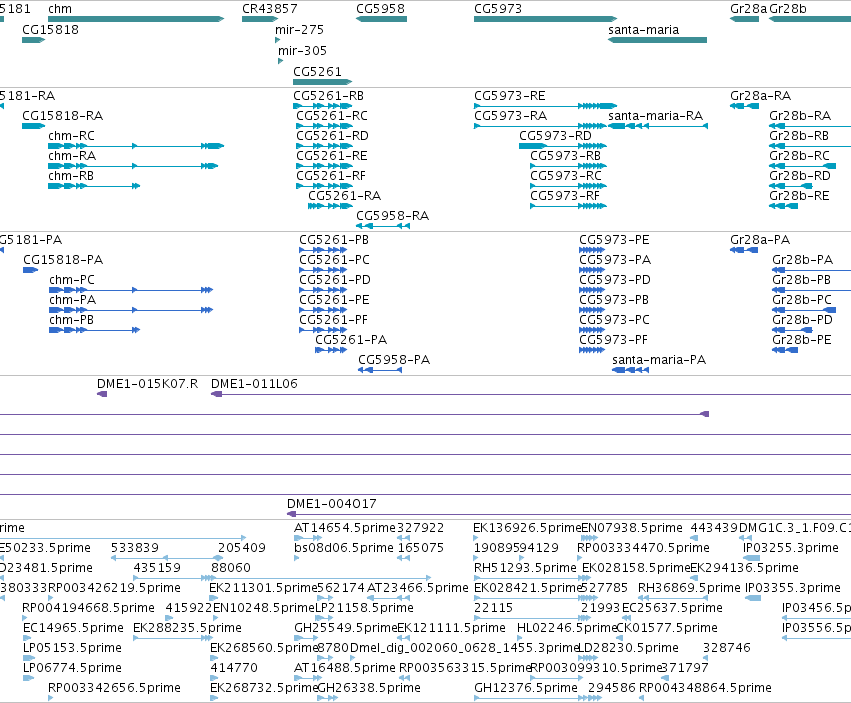Viewport: 851px width, 703px height.
Task: Select the CG5973 gene feature
Action: 545,19
